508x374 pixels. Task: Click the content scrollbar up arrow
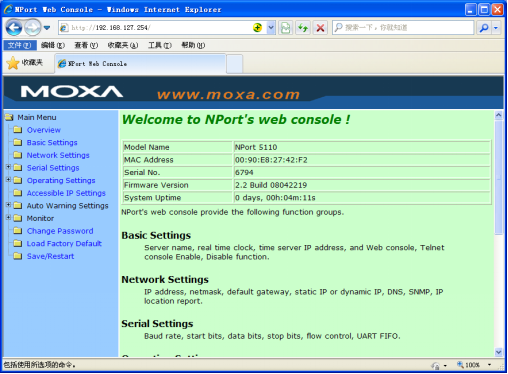[x=499, y=115]
